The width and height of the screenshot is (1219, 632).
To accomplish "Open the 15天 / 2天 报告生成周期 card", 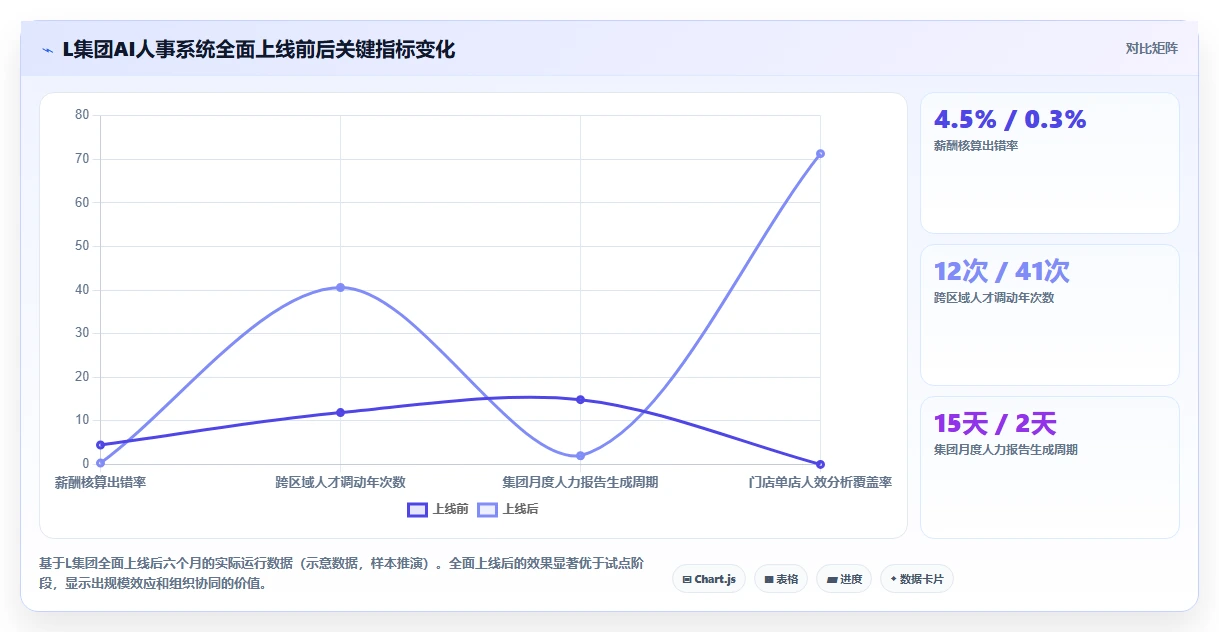I will click(x=1050, y=467).
